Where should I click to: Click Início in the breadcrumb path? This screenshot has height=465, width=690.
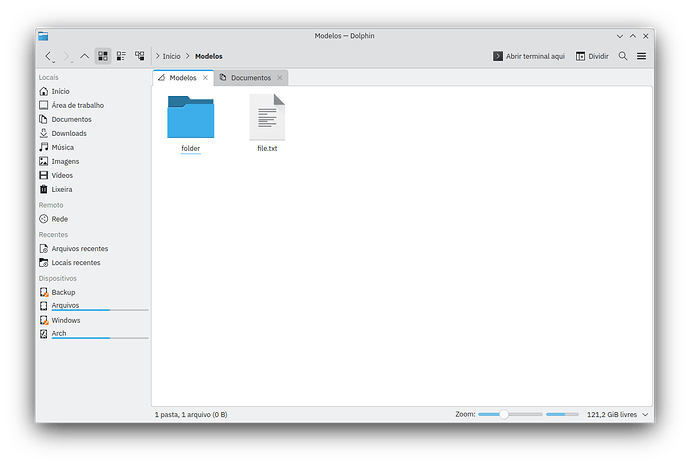click(x=172, y=56)
